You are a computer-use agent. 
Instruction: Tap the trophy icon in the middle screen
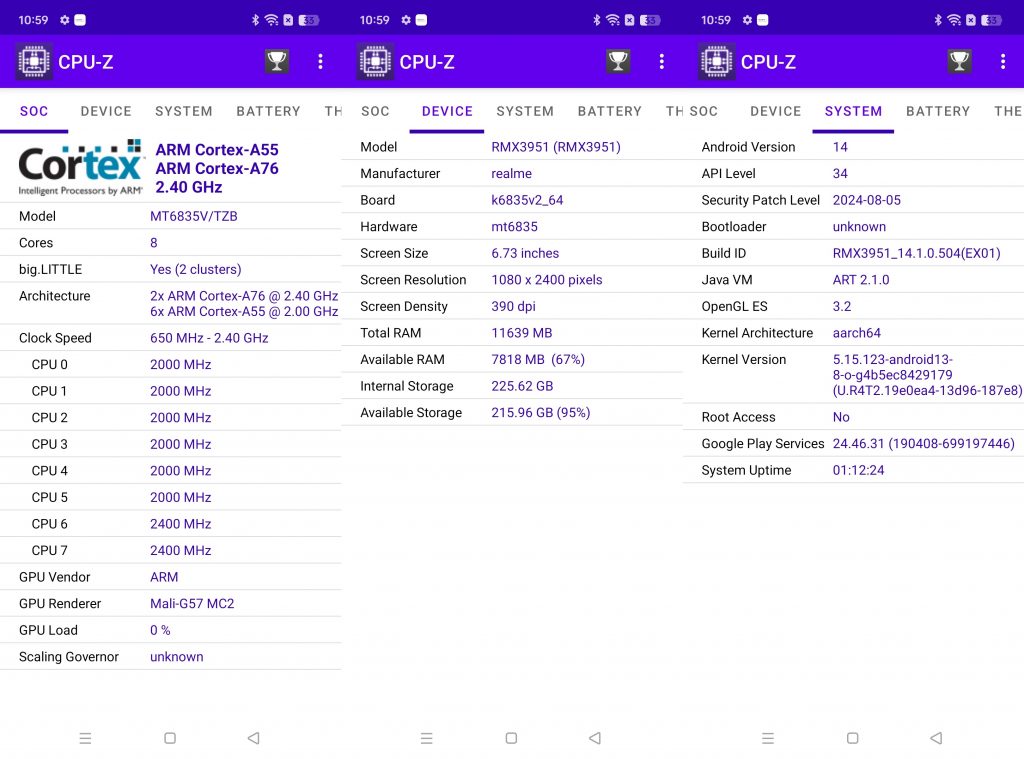(x=618, y=61)
